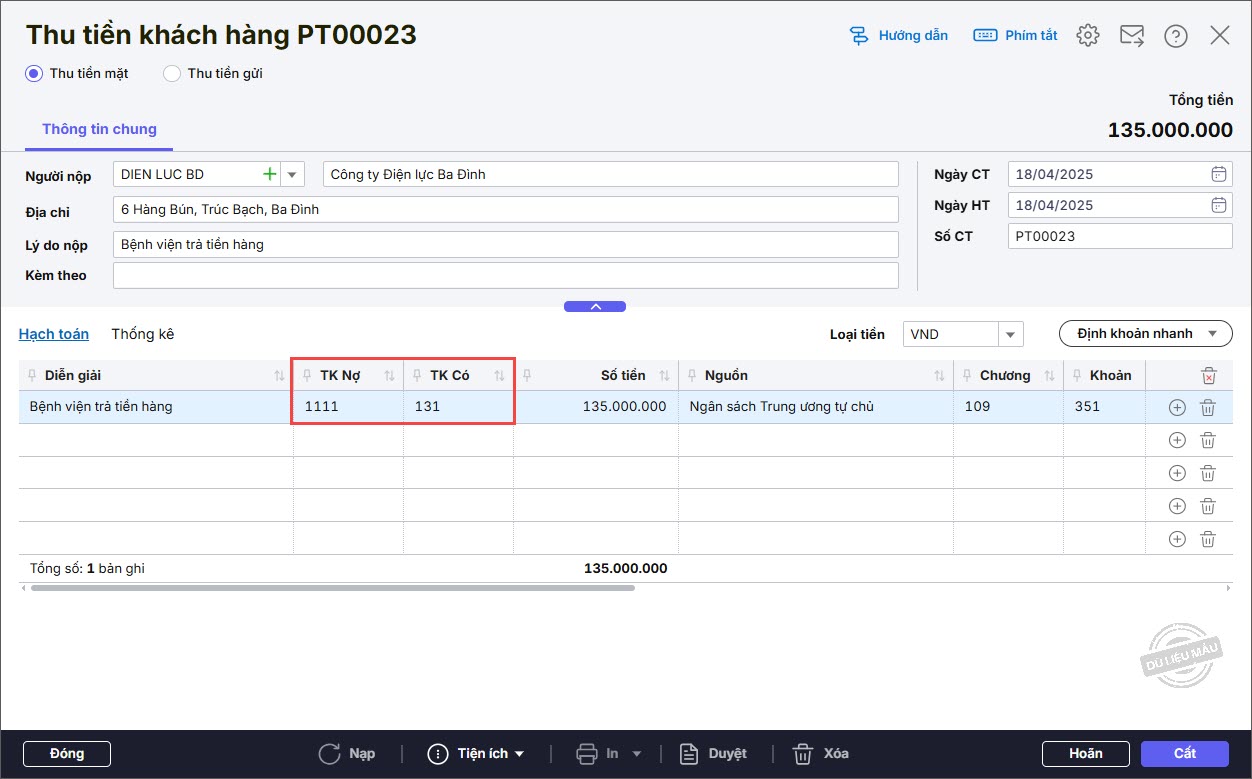Switch to the Thống kê tab
Image resolution: width=1252 pixels, height=779 pixels.
pyautogui.click(x=142, y=334)
